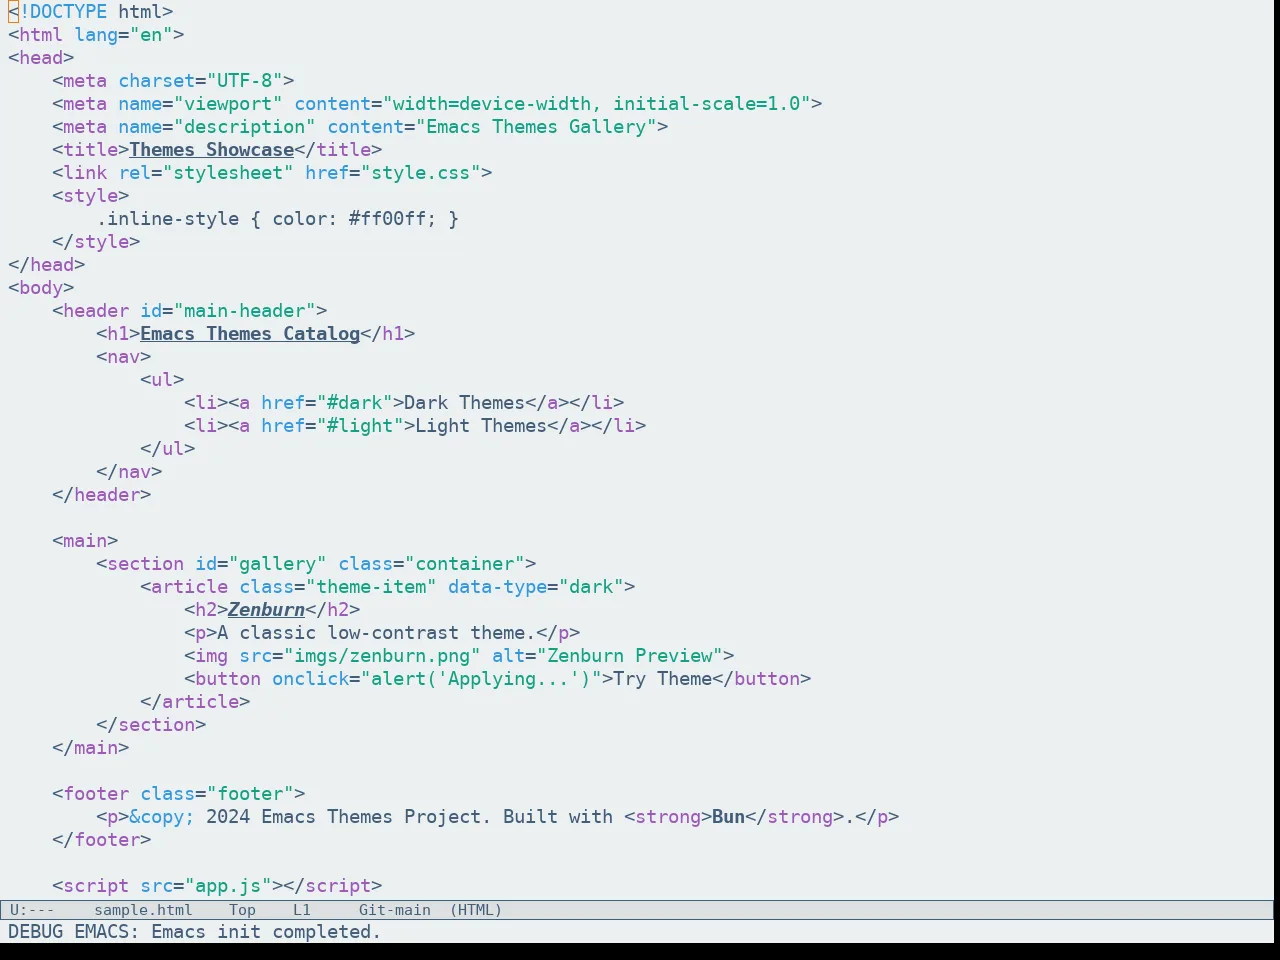Click the 'Themes Showcase' title text
1280x960 pixels.
(x=211, y=150)
